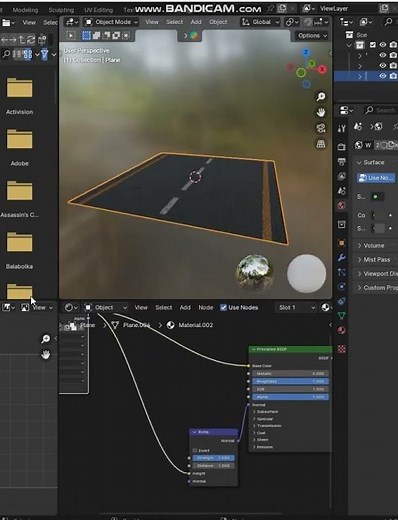
Task: Switch to the UV Editing workspace tab
Action: (x=99, y=10)
